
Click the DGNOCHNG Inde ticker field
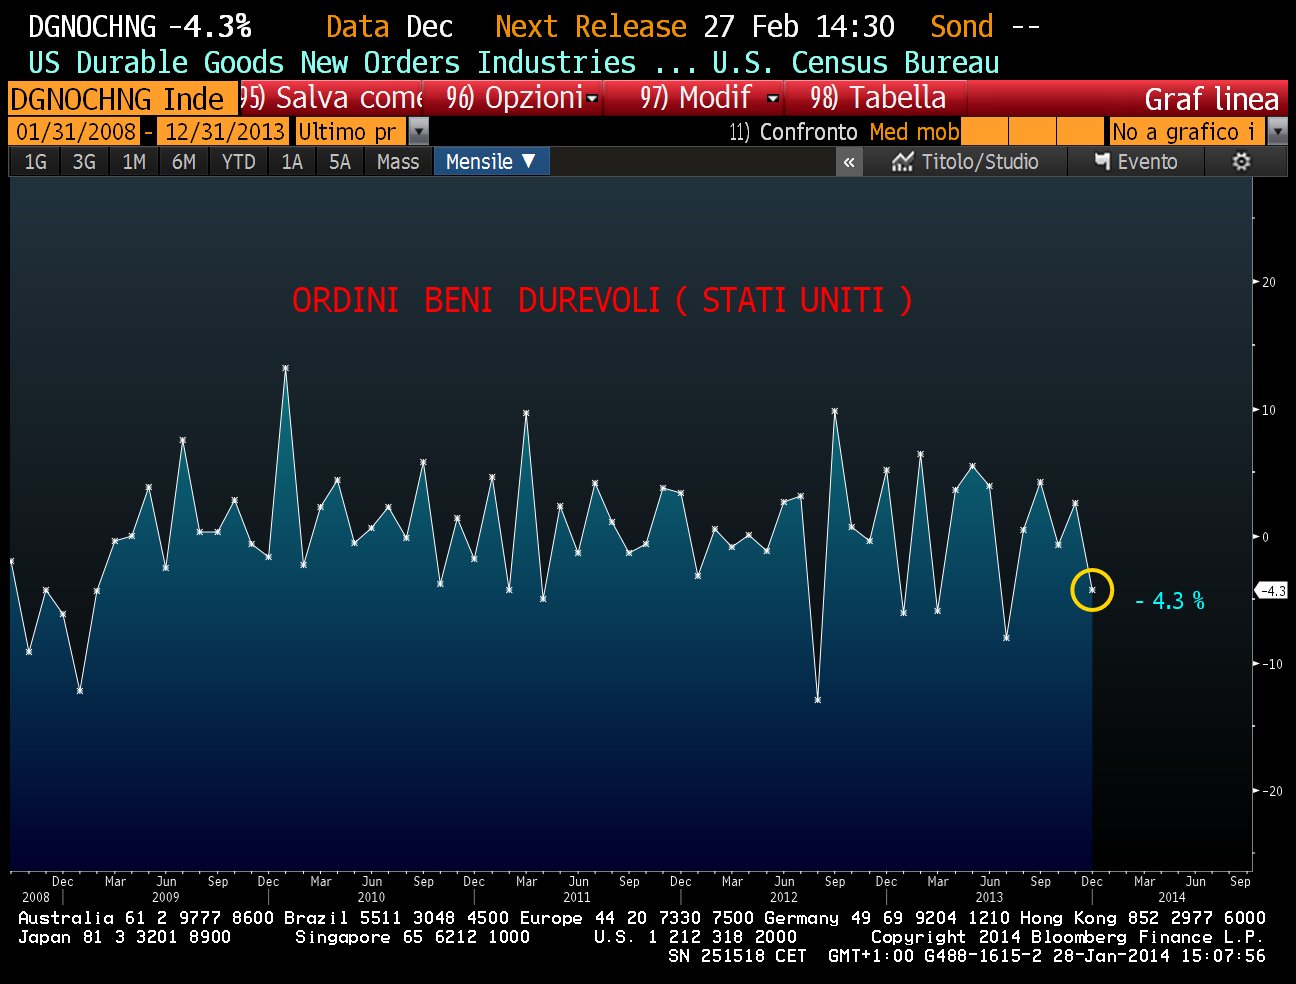pos(123,99)
